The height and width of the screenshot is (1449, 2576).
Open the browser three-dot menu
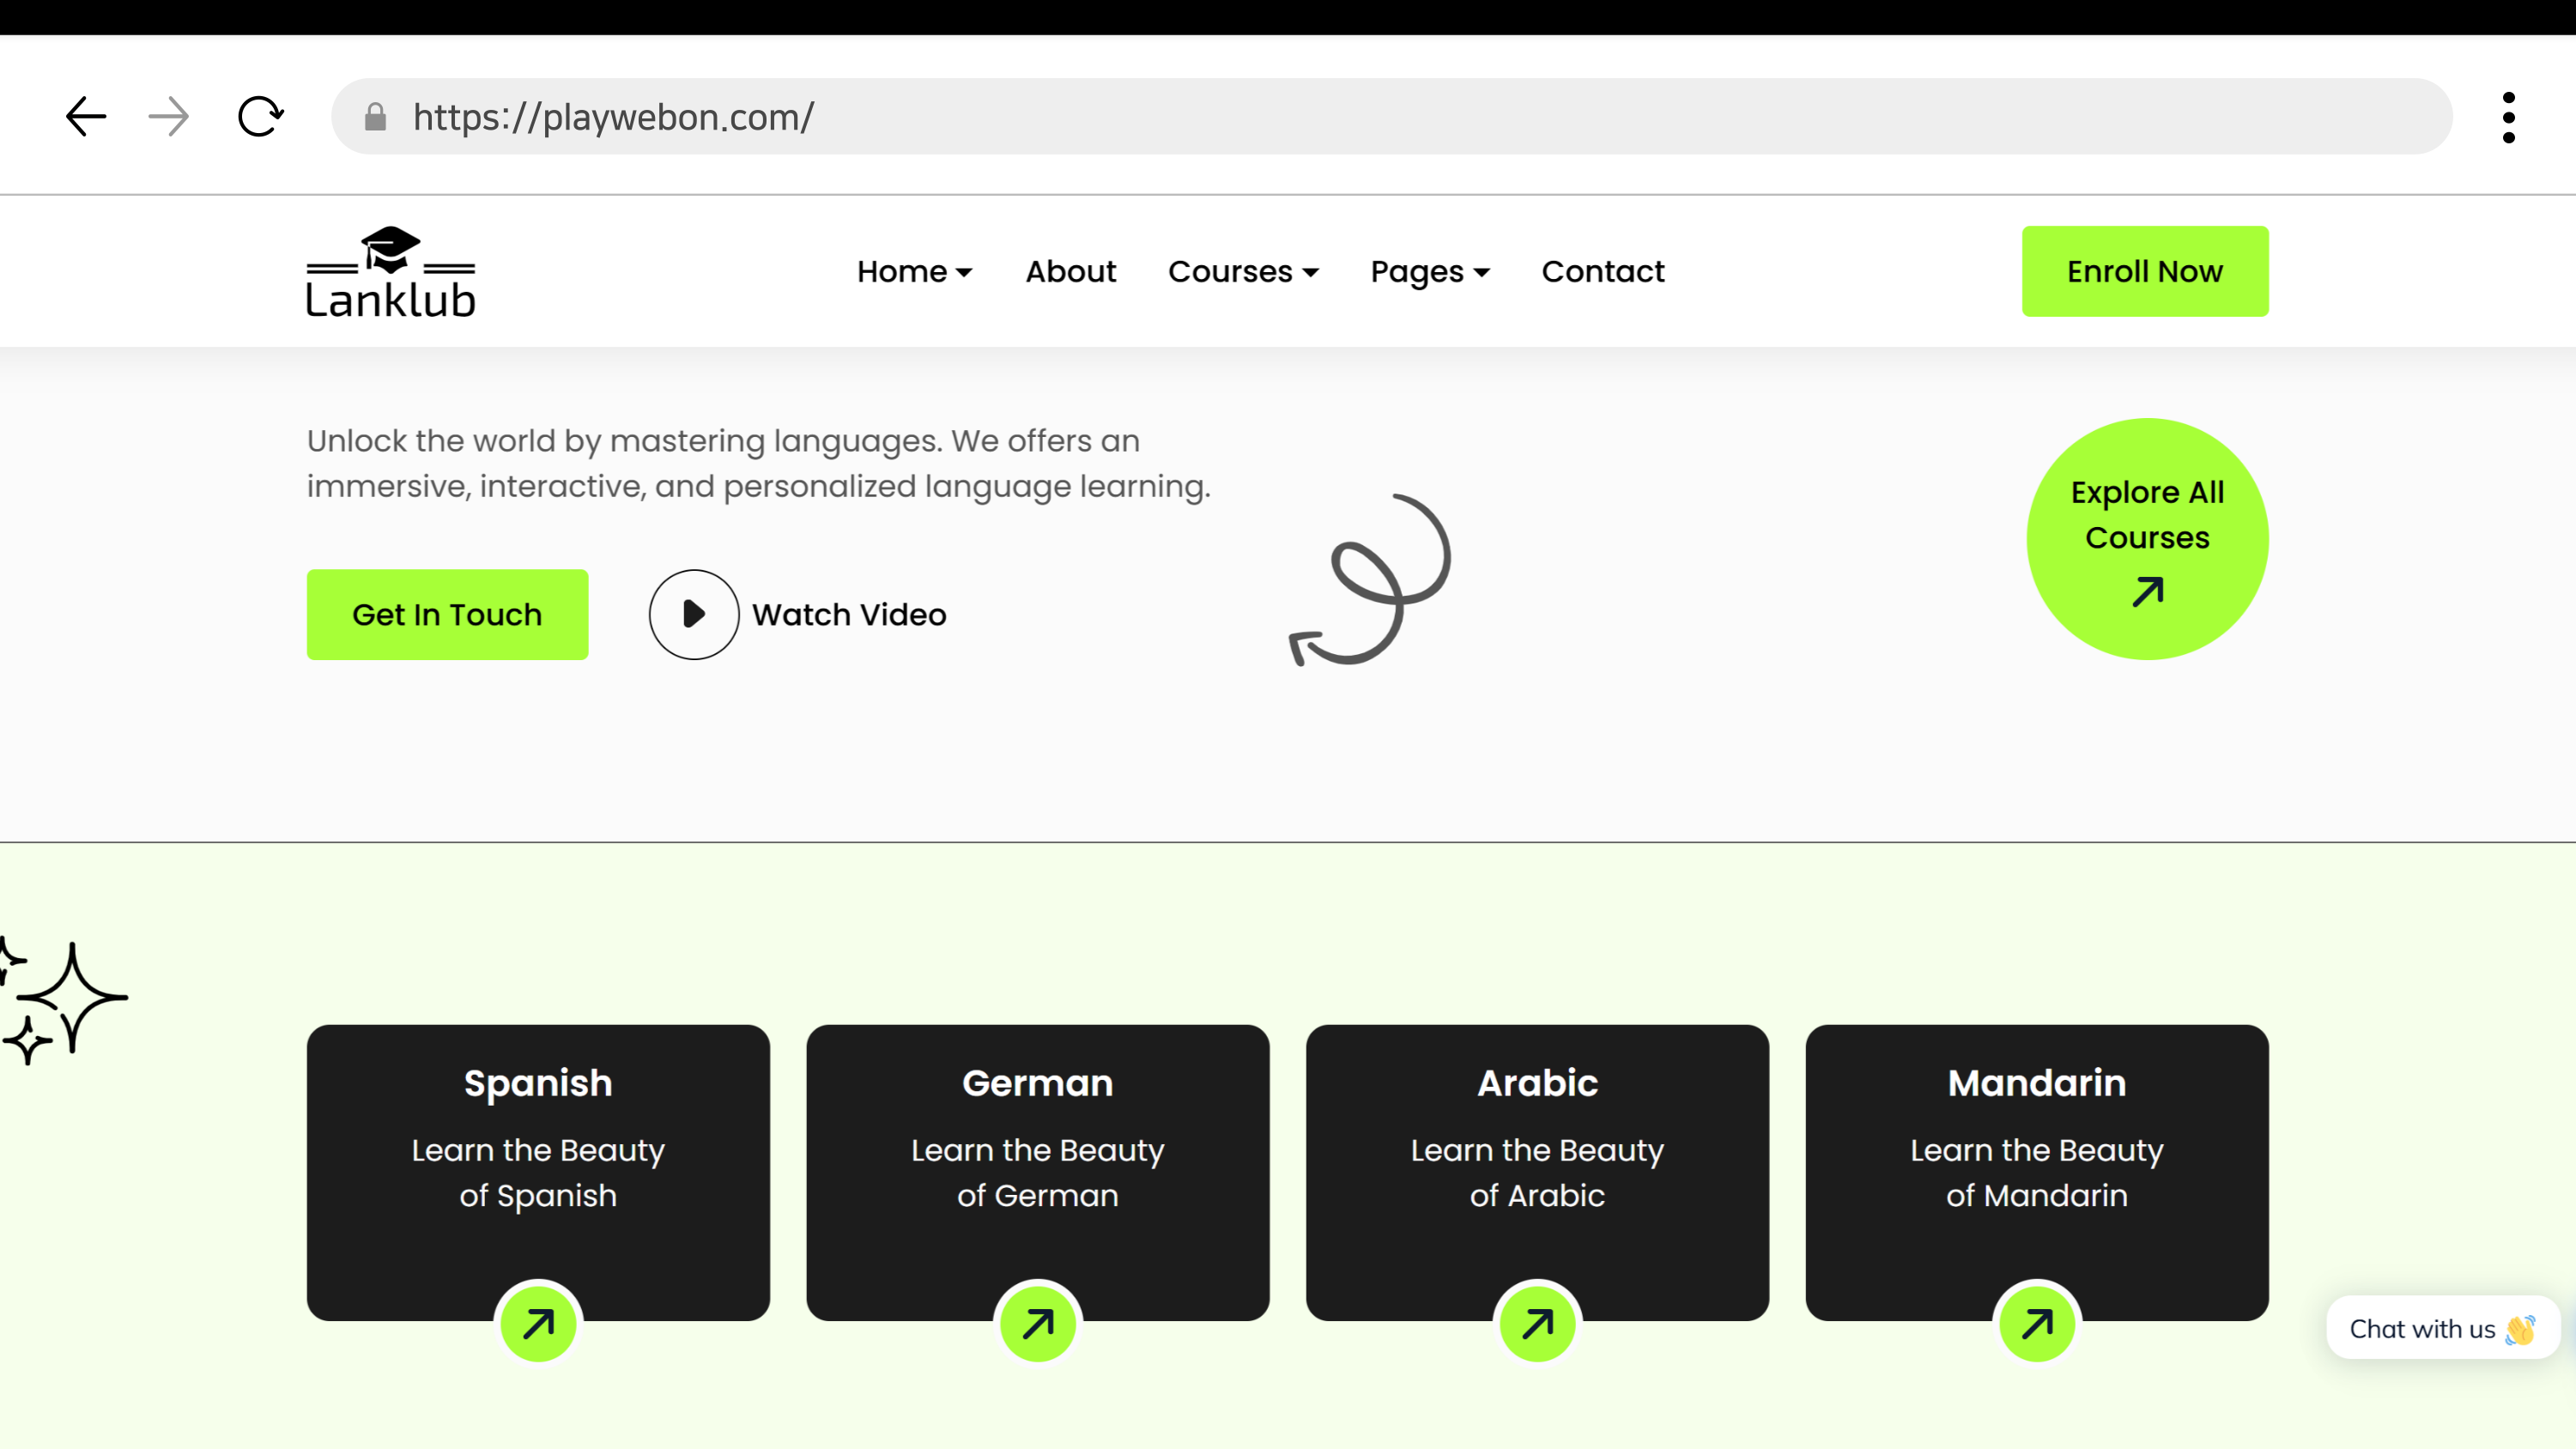click(2508, 117)
